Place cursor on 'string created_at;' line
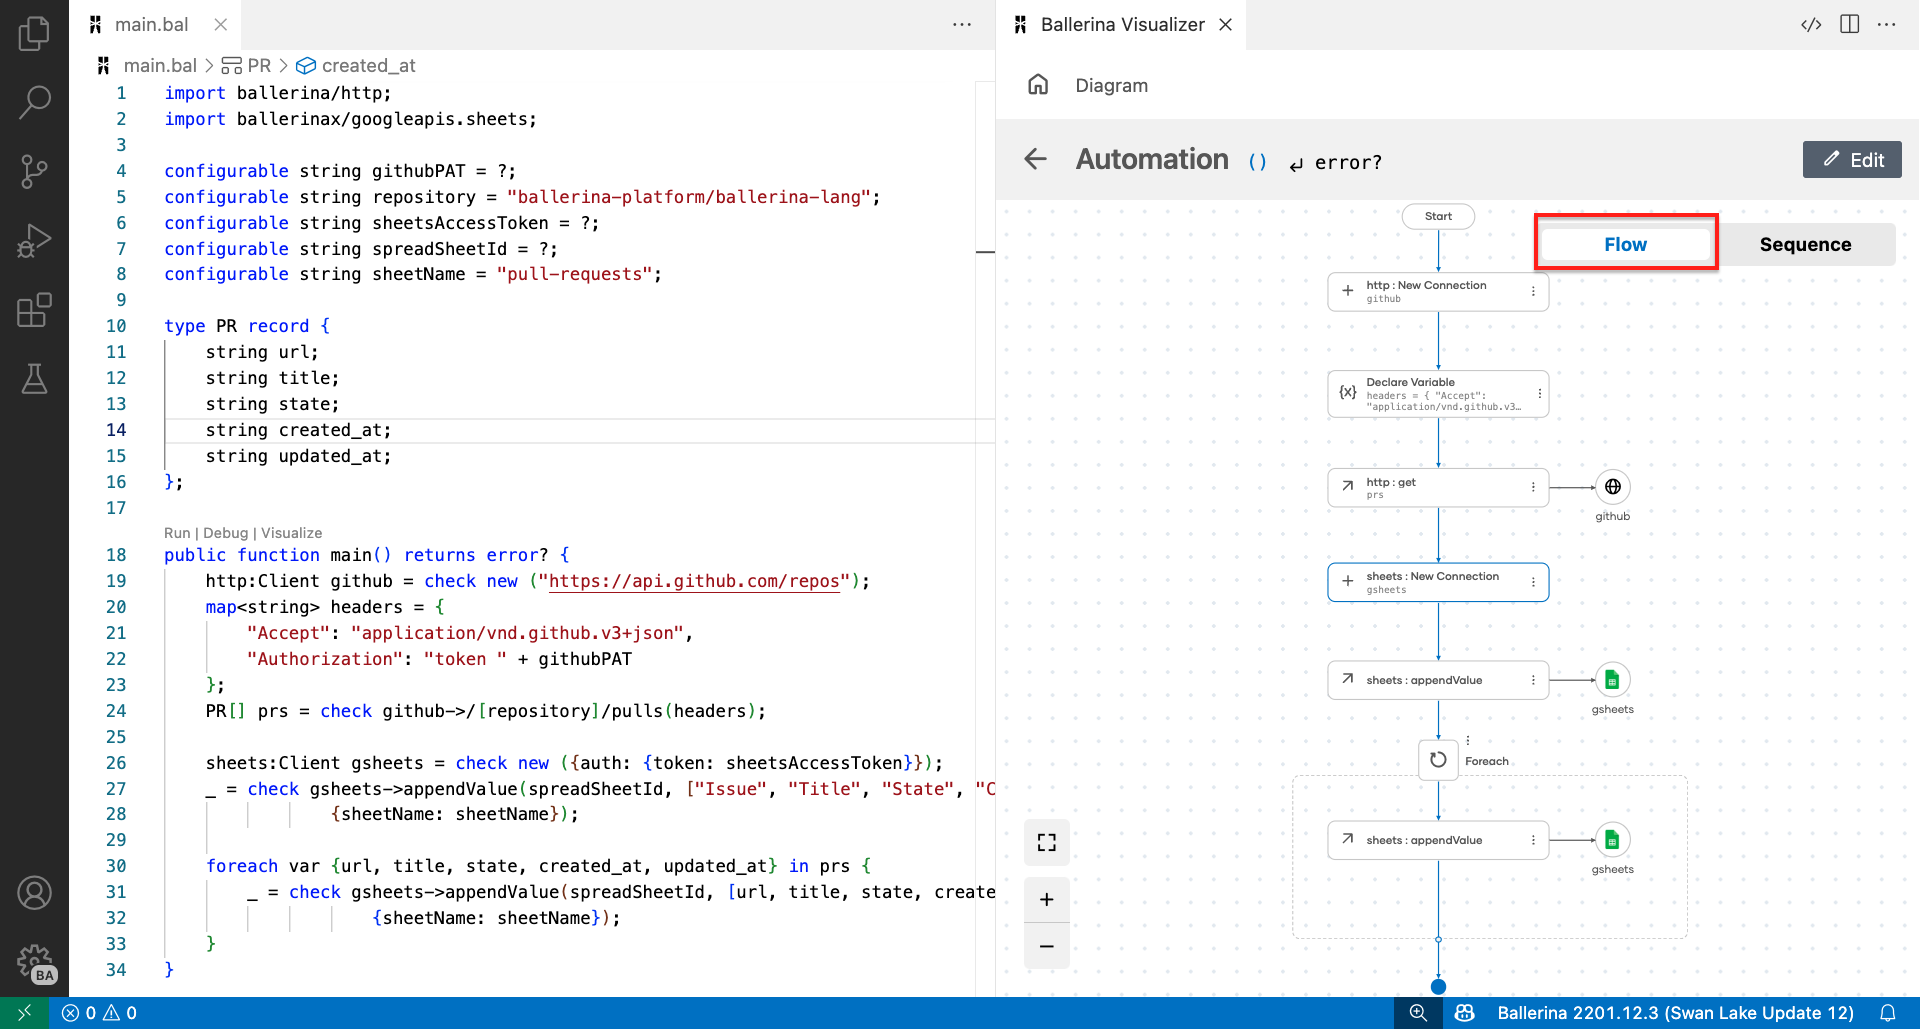 click(298, 430)
